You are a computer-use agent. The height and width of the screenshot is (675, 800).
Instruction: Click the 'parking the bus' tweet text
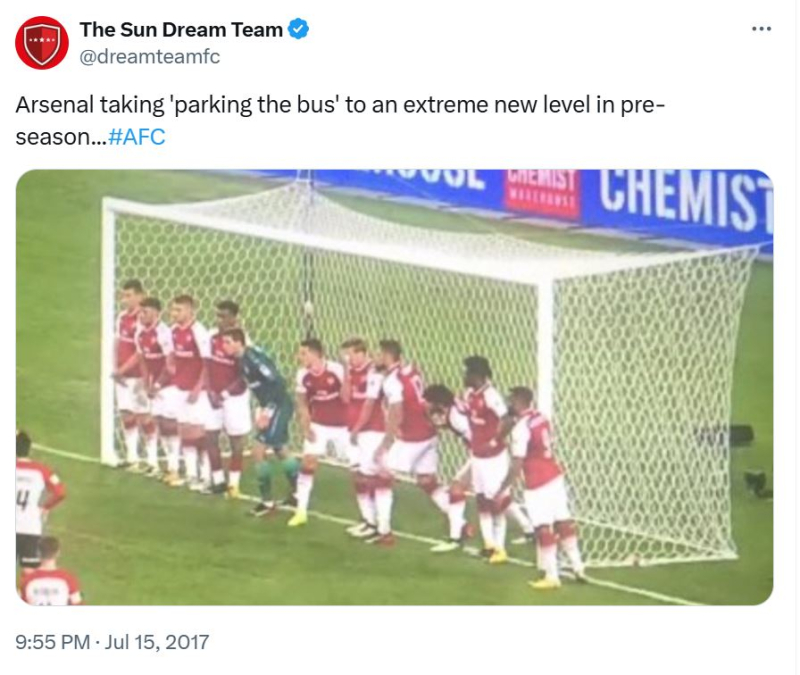(340, 120)
